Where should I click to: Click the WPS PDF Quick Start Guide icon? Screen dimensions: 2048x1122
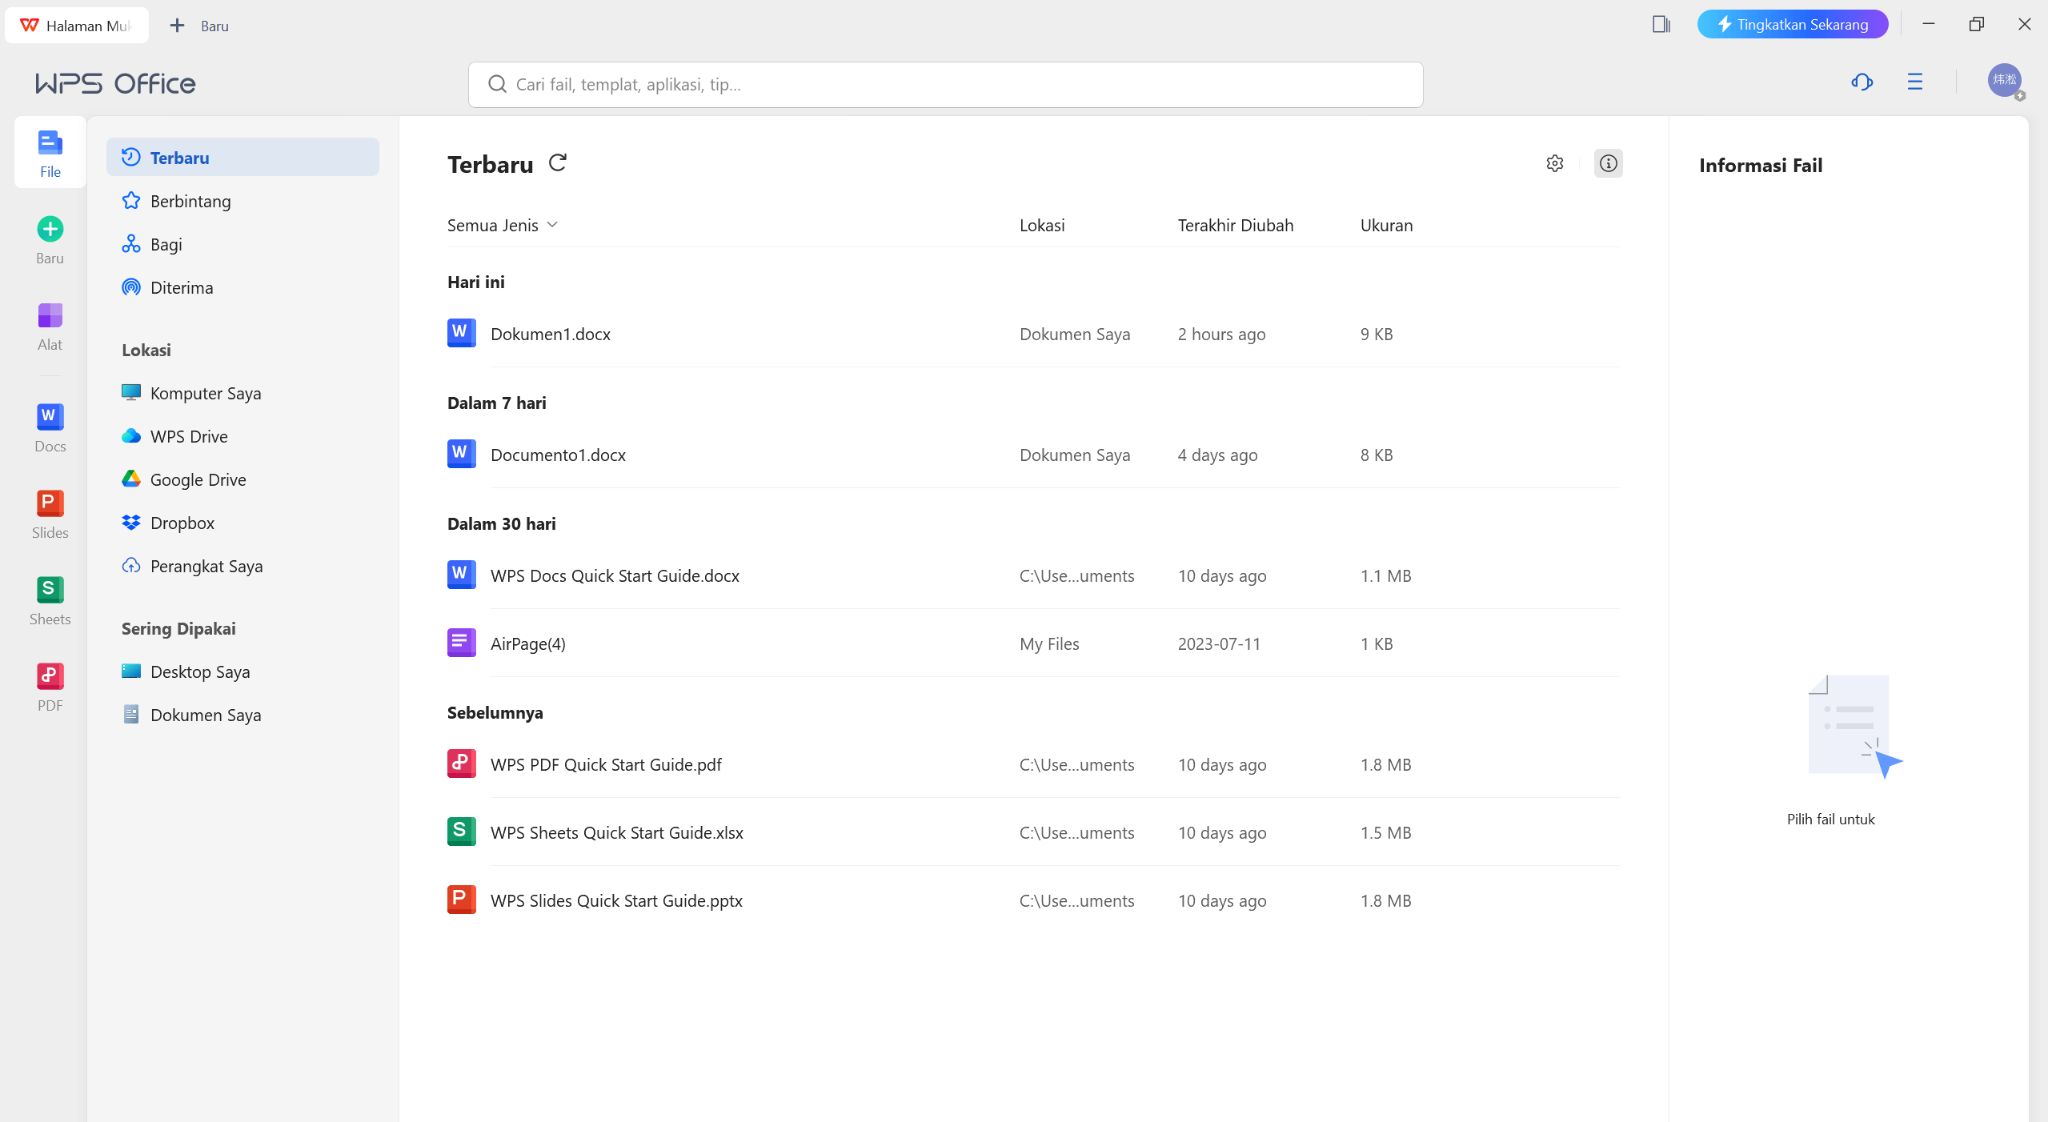pos(461,764)
